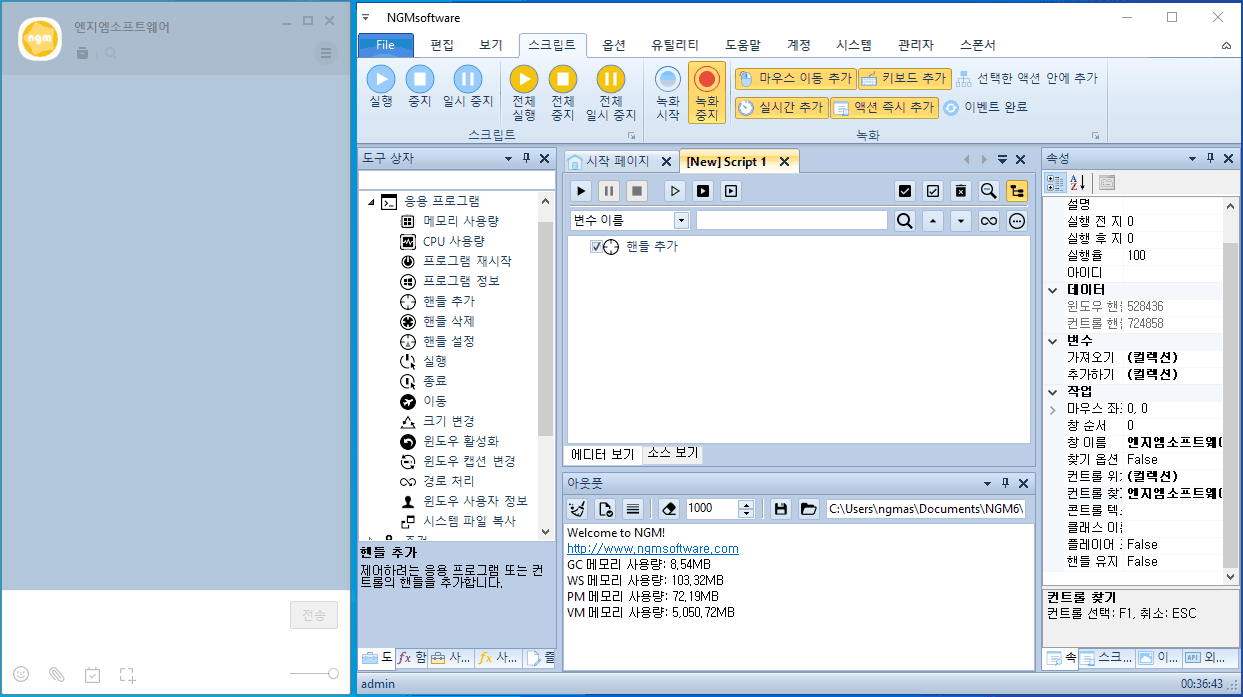Collapse the 응용 프로그램 tree node
This screenshot has height=697, width=1243.
point(372,202)
